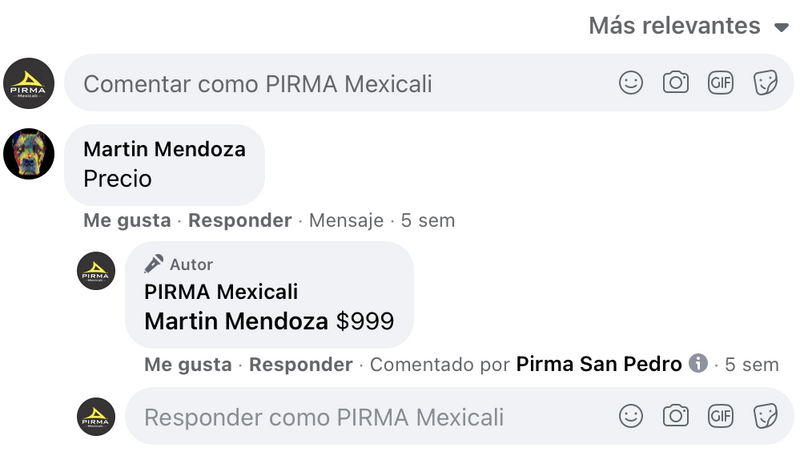Screen dimensions: 812x460
Task: Open Pirma San Pedro profile link
Action: coord(599,365)
